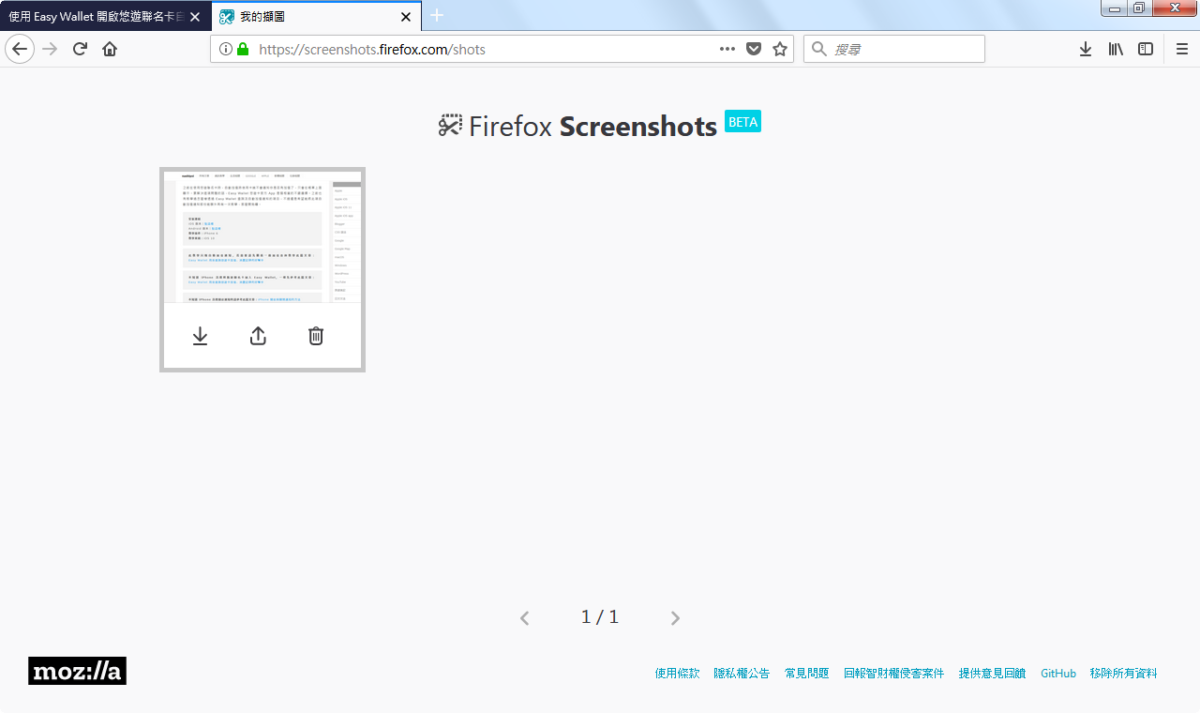Click the green secure connection padlock
1200x713 pixels.
[243, 49]
